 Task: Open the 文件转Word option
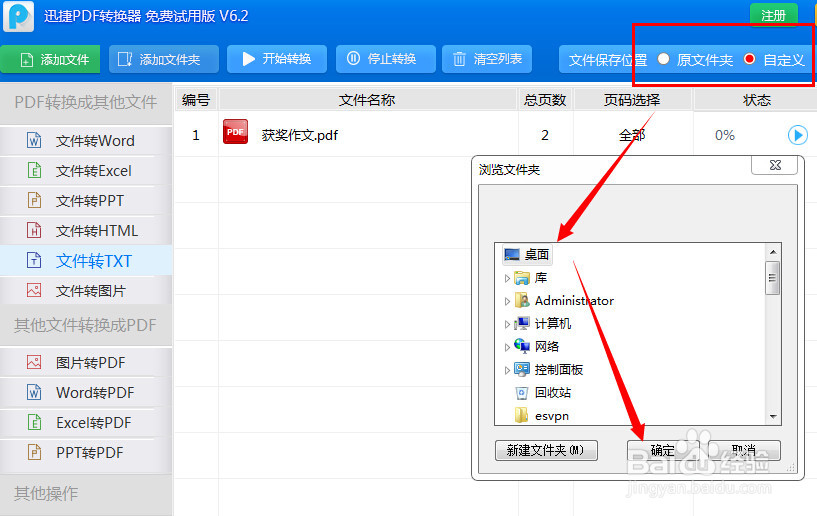(x=86, y=141)
